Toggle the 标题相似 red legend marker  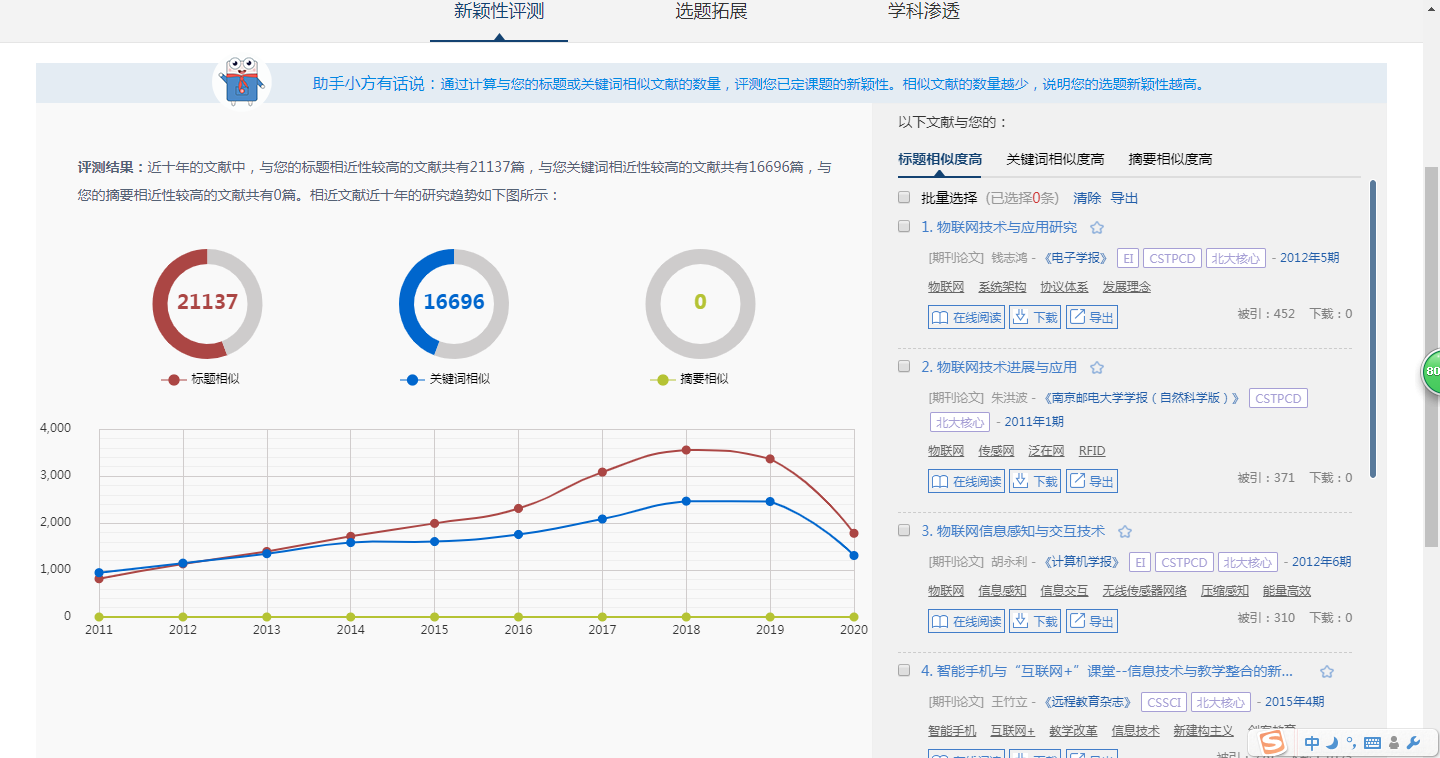coord(174,379)
